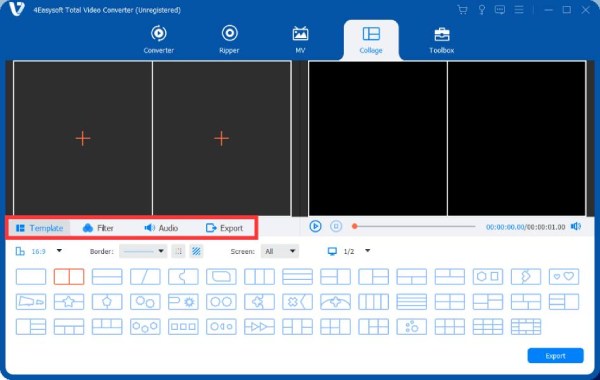Open the MV tab

coord(300,39)
